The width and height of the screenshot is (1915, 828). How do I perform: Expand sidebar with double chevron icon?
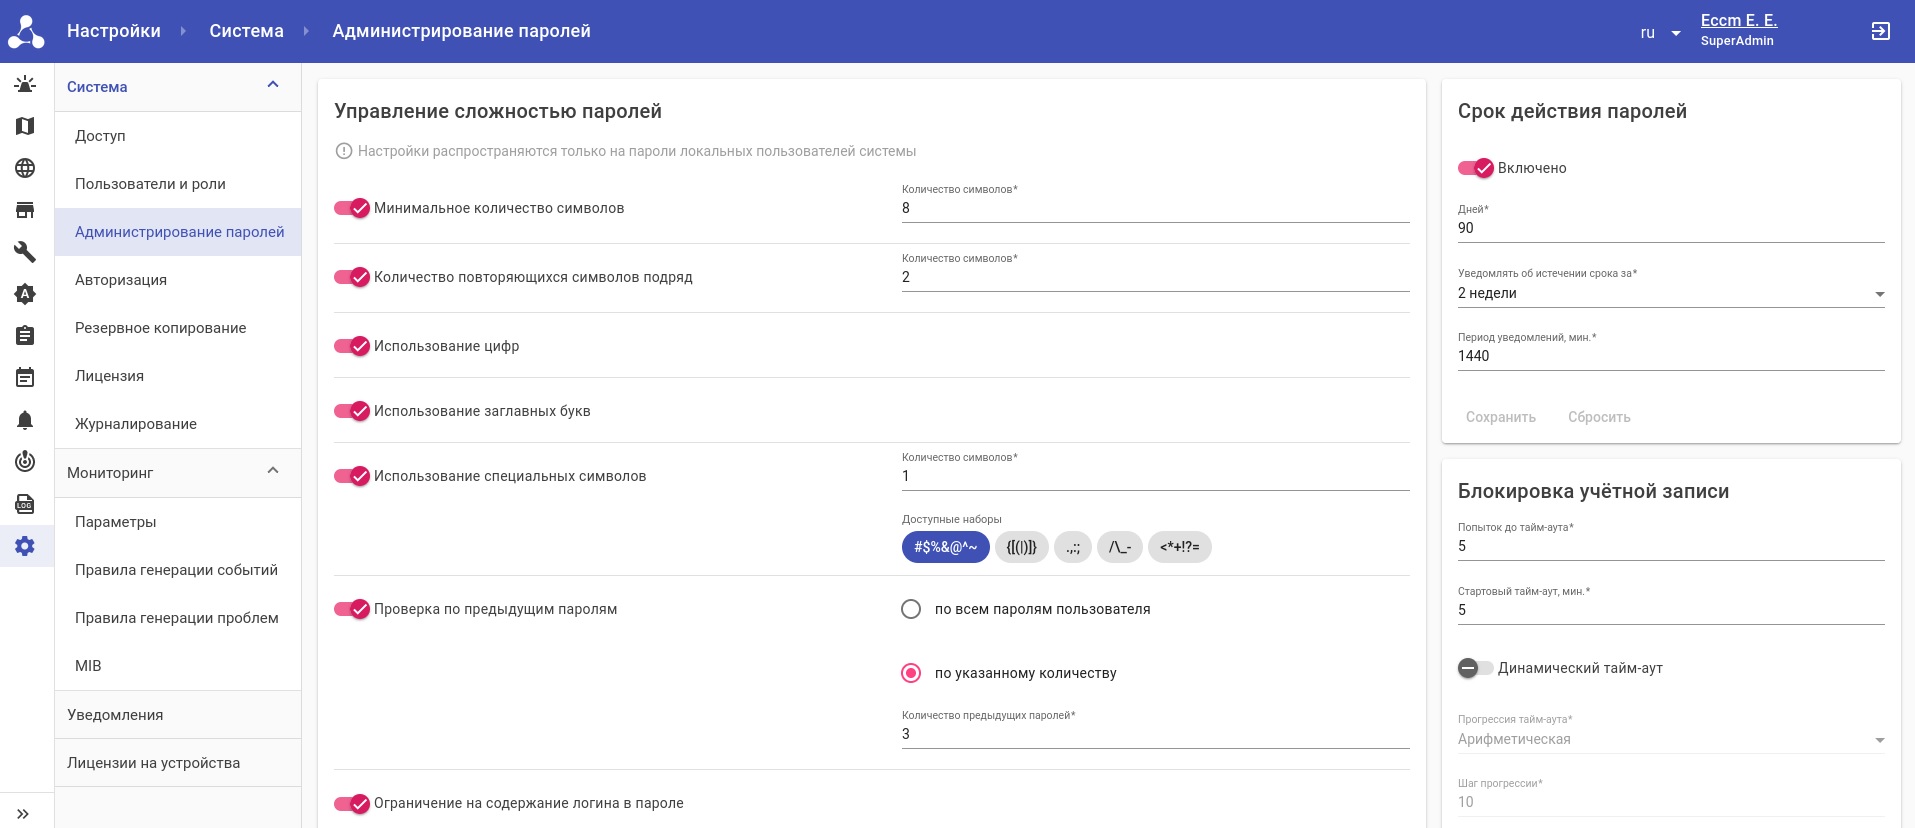click(23, 814)
